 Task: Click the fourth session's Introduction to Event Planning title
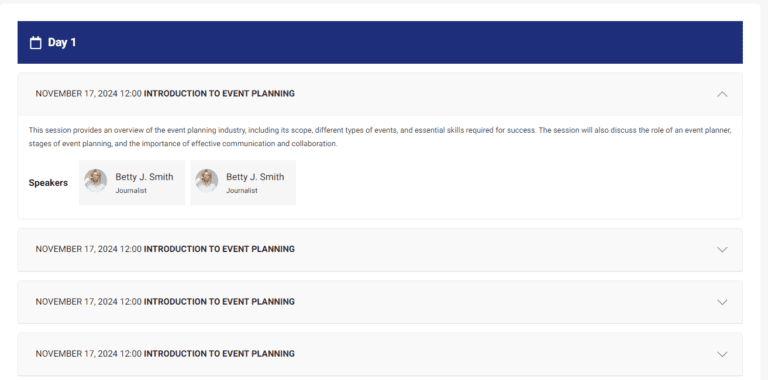click(219, 354)
